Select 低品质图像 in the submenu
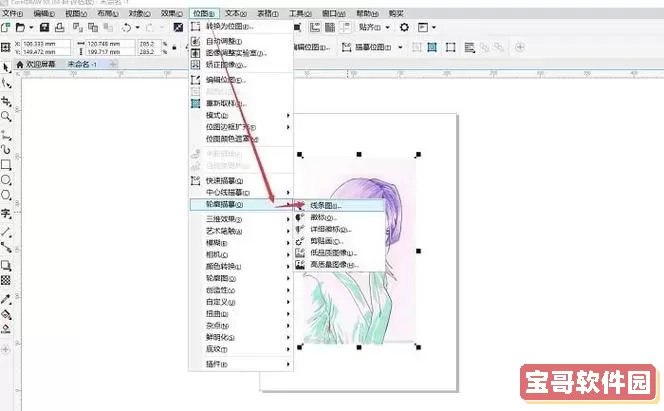Viewport: 664px width, 411px height. tap(339, 253)
